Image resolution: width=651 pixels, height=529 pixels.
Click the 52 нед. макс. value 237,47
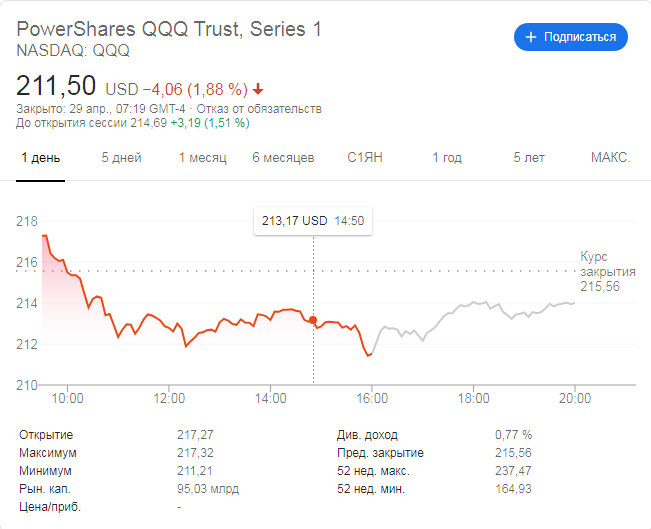tap(514, 471)
